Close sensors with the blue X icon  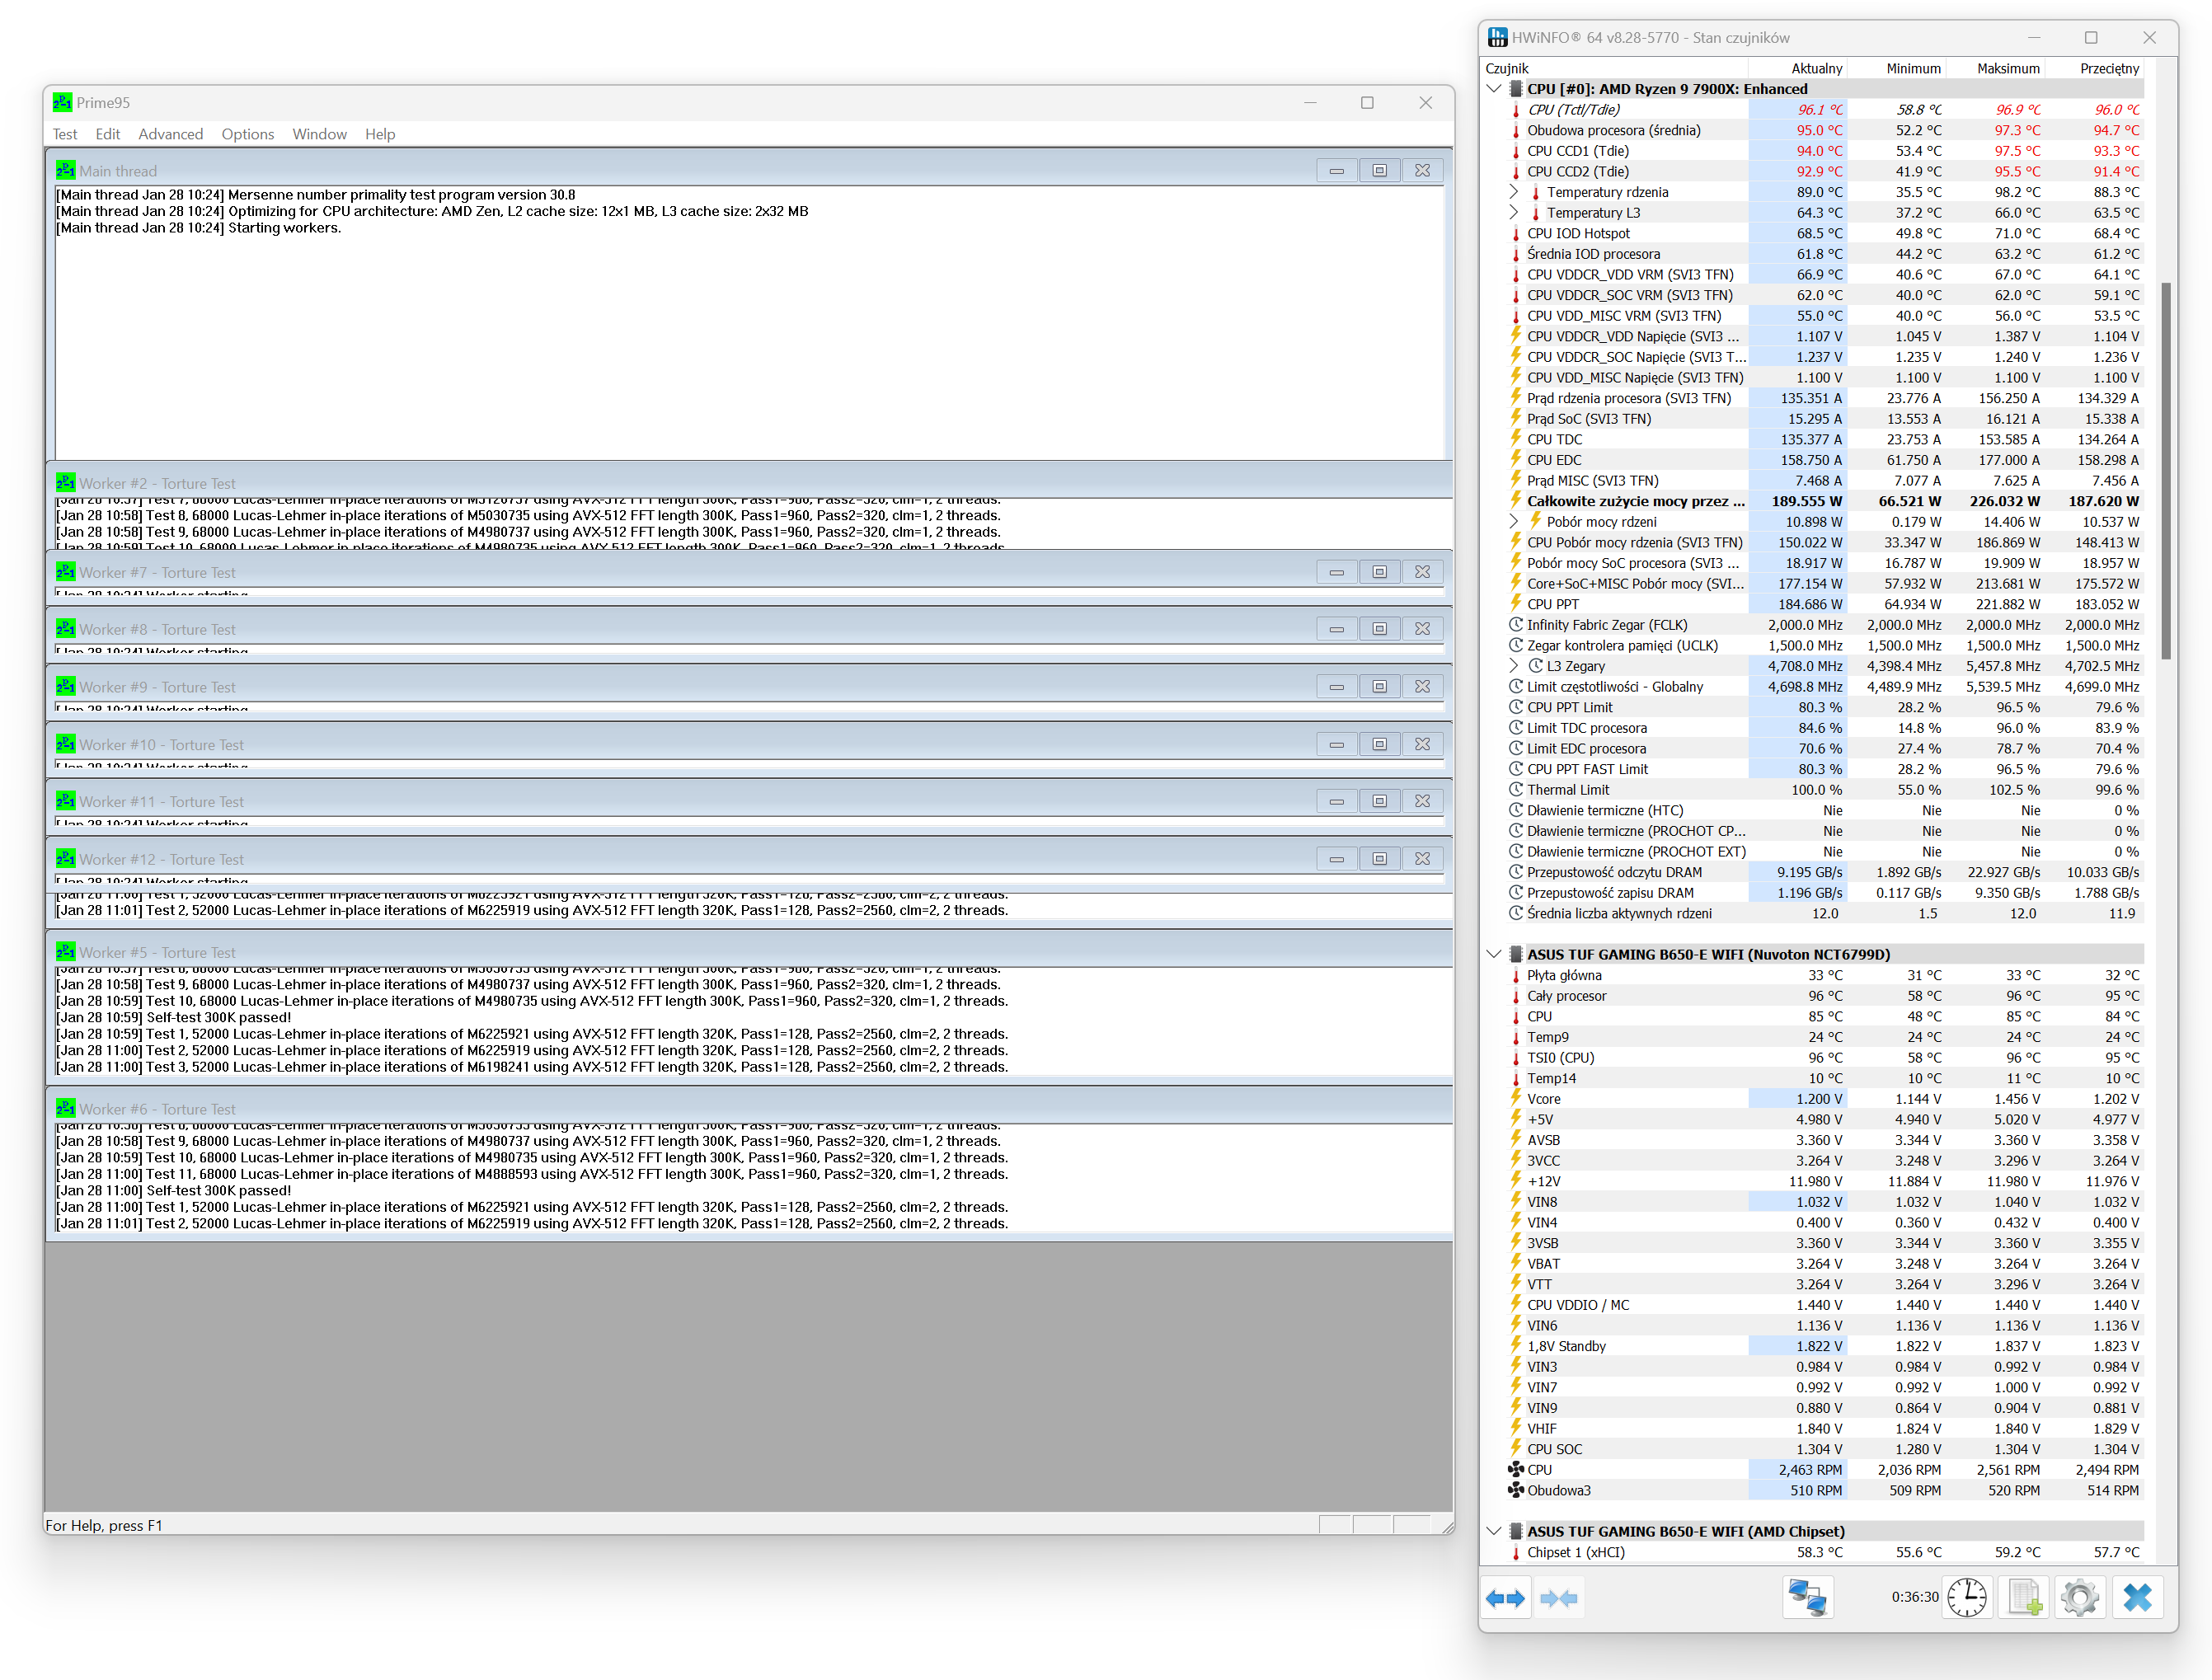[x=2137, y=1598]
